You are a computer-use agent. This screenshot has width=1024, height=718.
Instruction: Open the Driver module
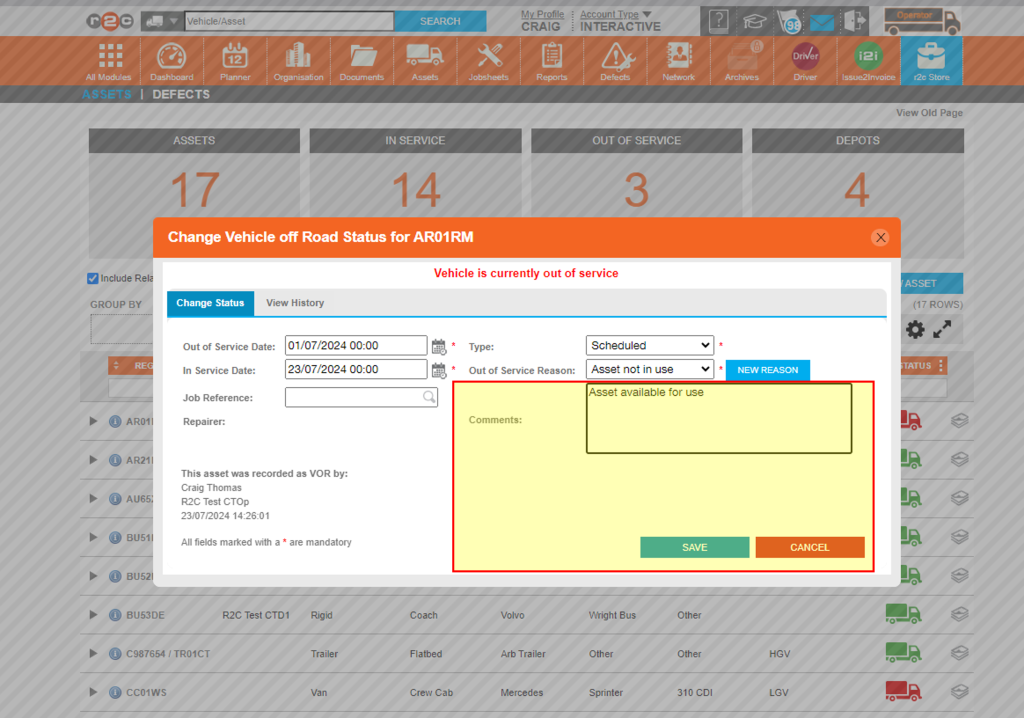pyautogui.click(x=805, y=61)
